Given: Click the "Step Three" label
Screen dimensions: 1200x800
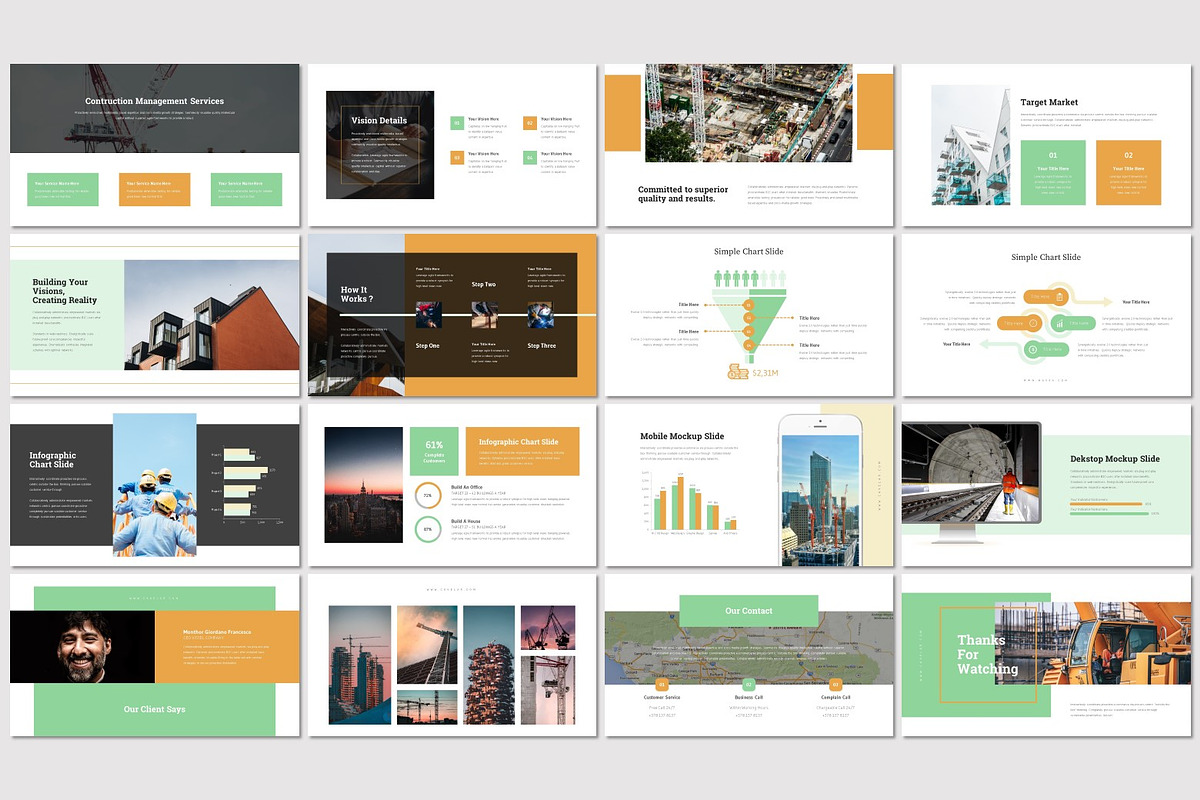Looking at the screenshot, I should pyautogui.click(x=542, y=345).
